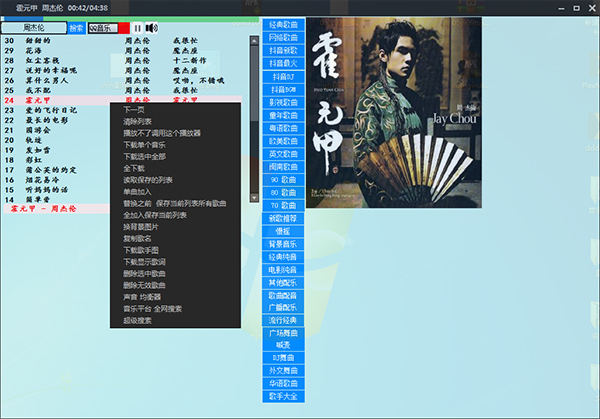600x419 pixels.
Task: Choose 换背景图片 in the context menu
Action: (x=140, y=227)
